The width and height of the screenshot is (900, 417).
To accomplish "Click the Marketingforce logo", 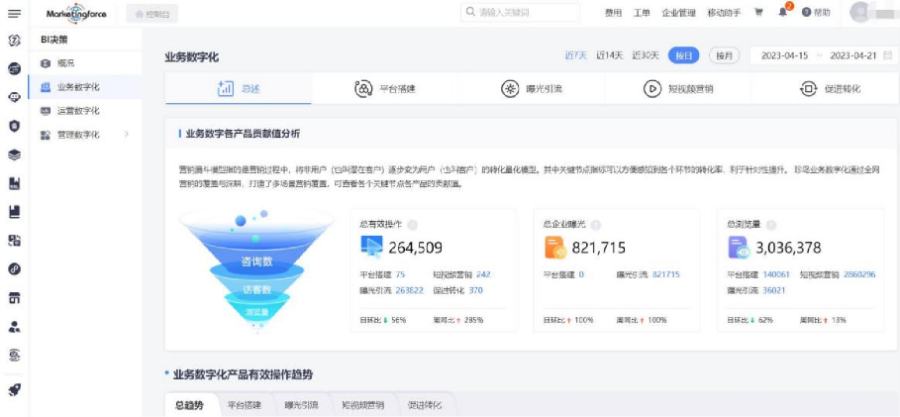I will click(x=76, y=13).
